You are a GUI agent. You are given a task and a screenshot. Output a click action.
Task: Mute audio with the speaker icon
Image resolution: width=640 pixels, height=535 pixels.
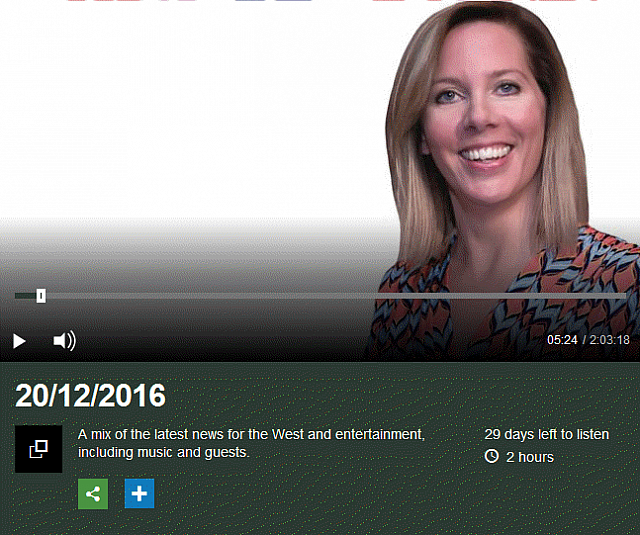point(64,341)
